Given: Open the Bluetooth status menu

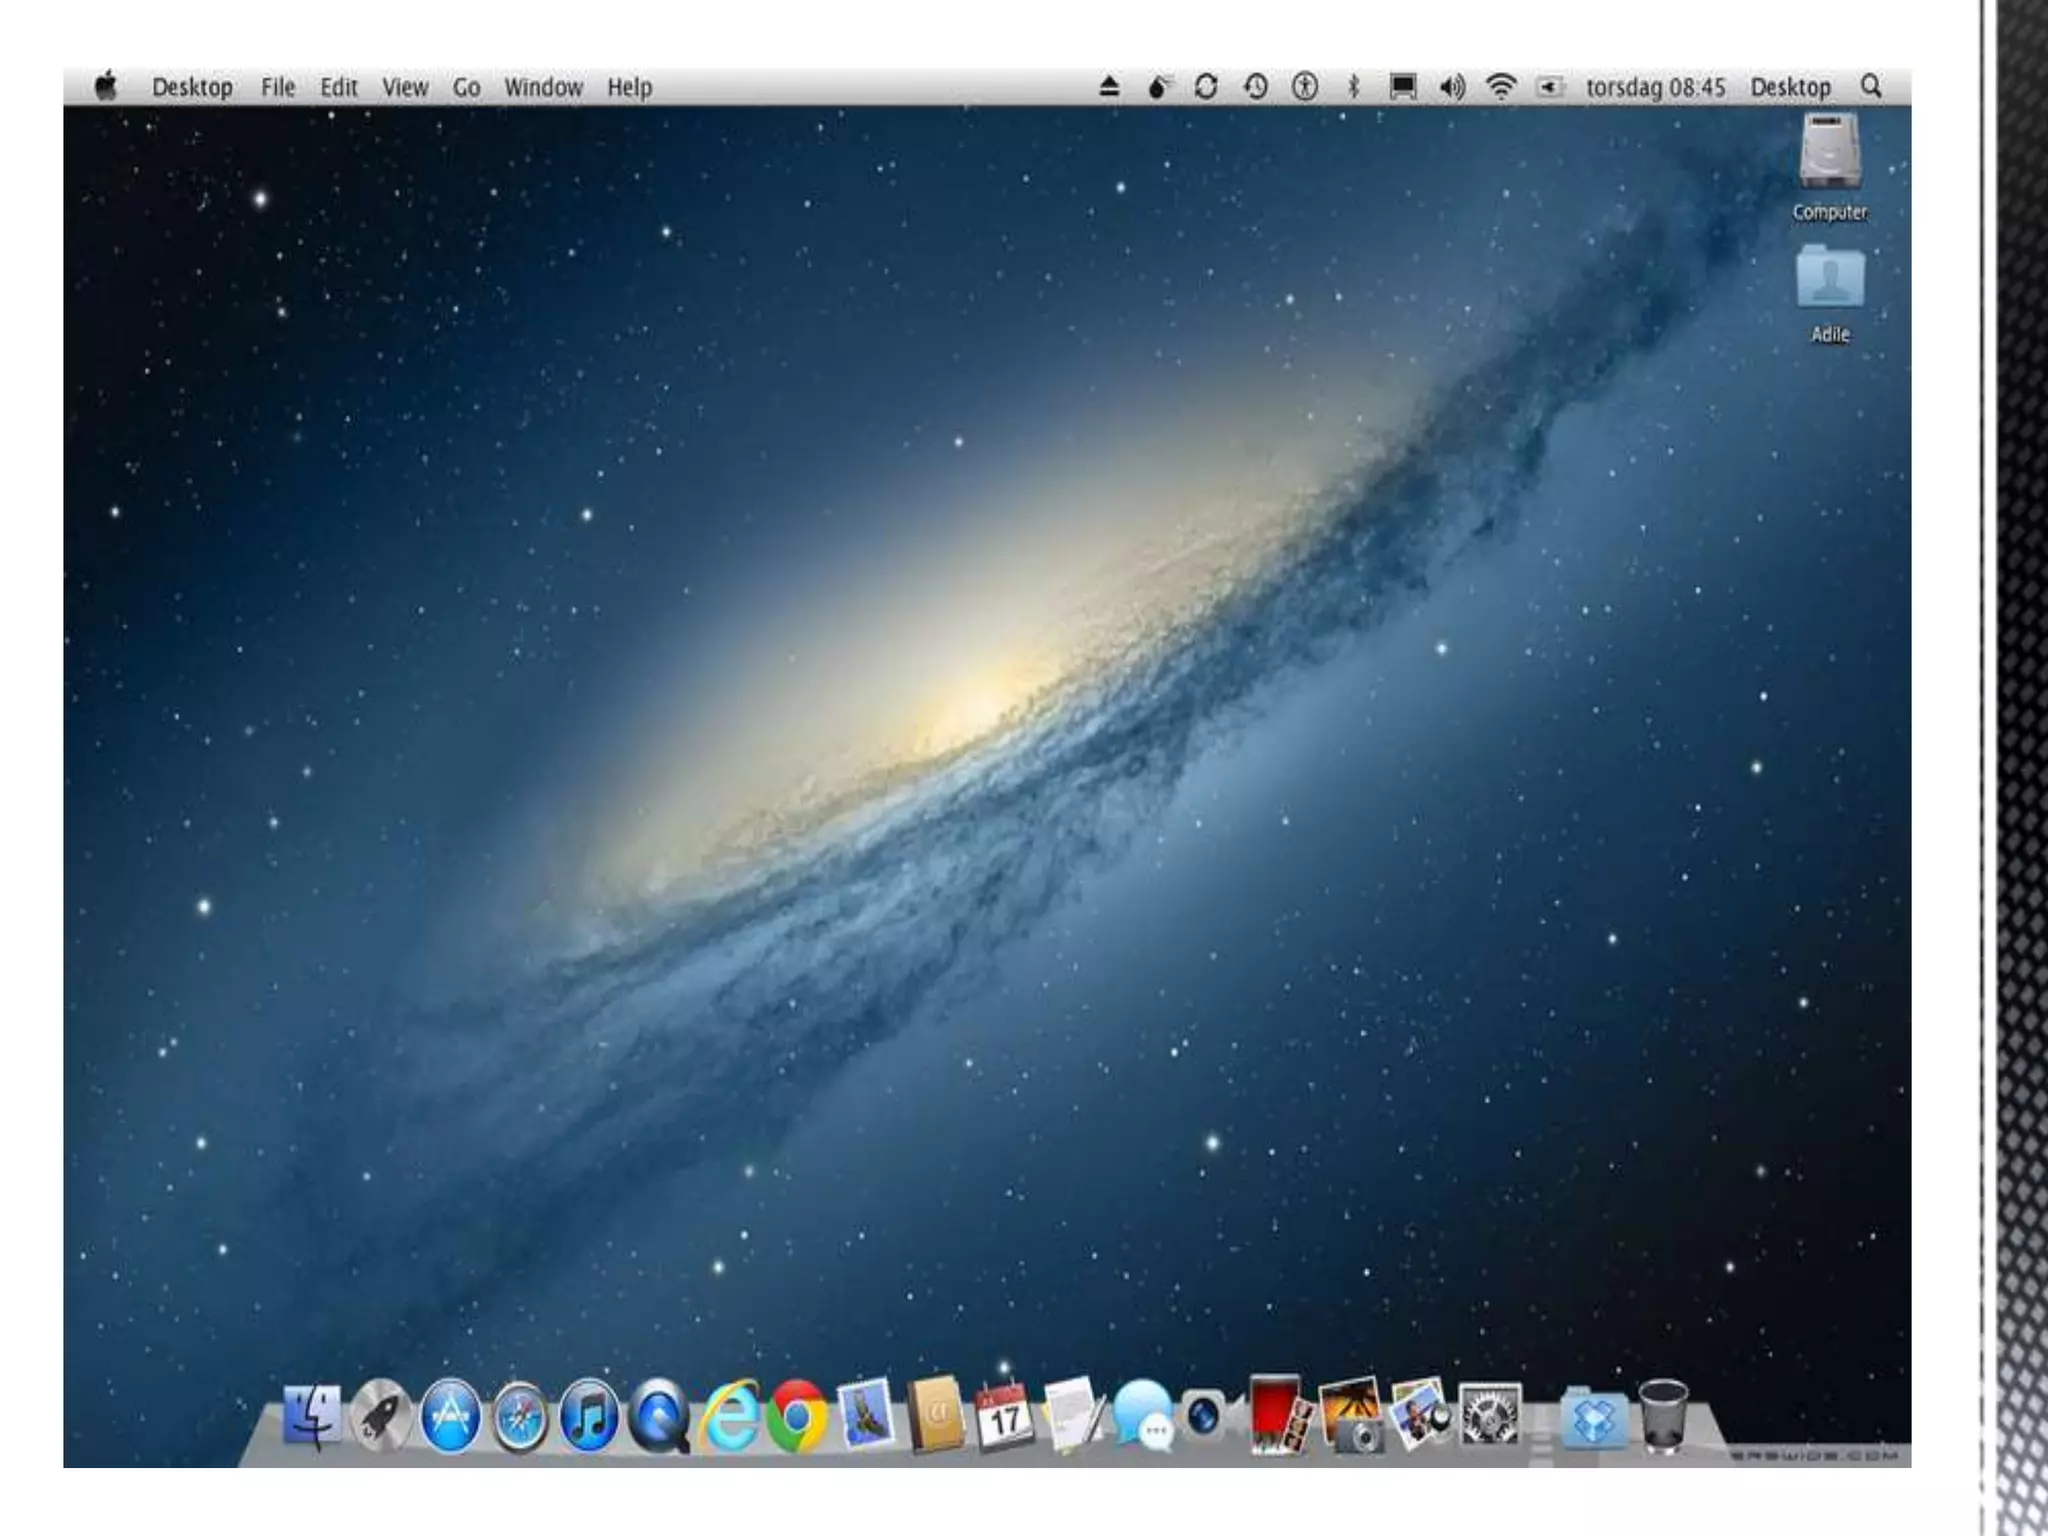Looking at the screenshot, I should click(x=1354, y=87).
